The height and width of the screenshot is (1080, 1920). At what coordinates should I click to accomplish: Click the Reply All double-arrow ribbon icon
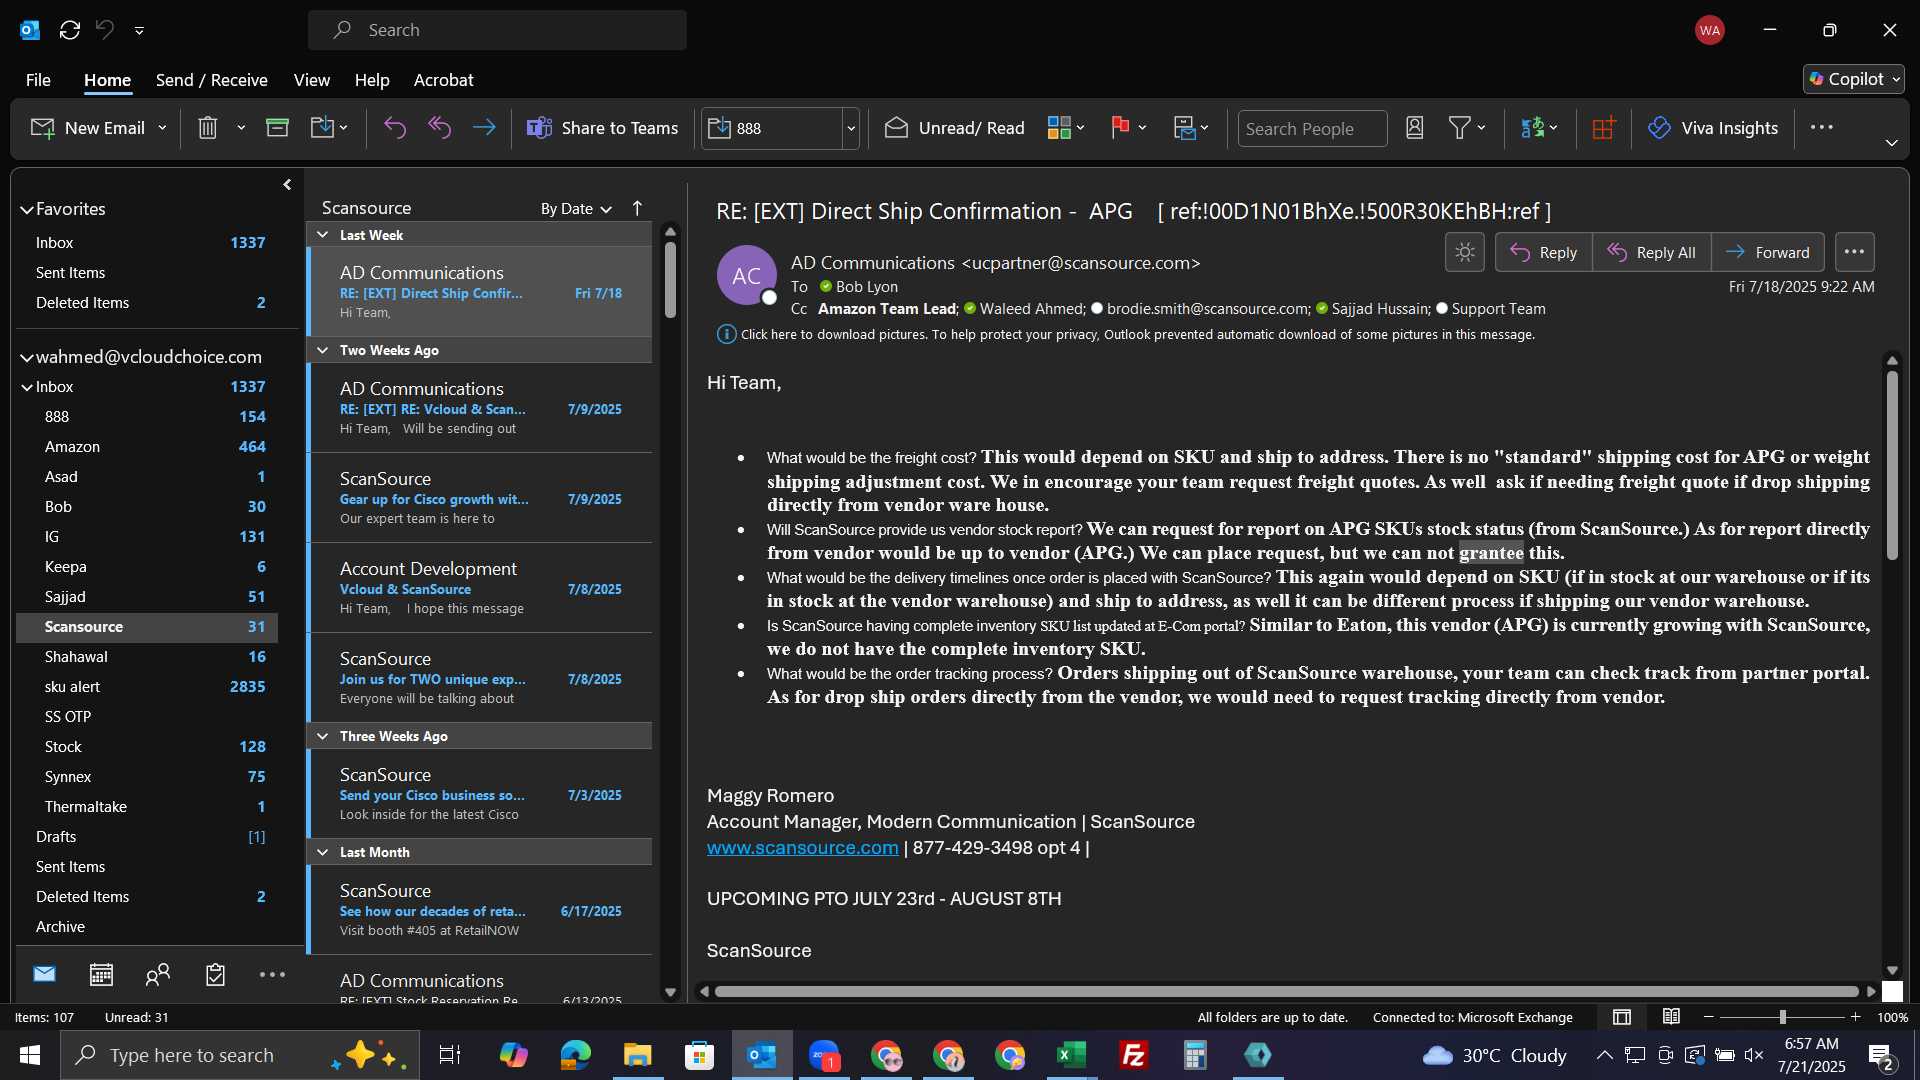pyautogui.click(x=440, y=128)
